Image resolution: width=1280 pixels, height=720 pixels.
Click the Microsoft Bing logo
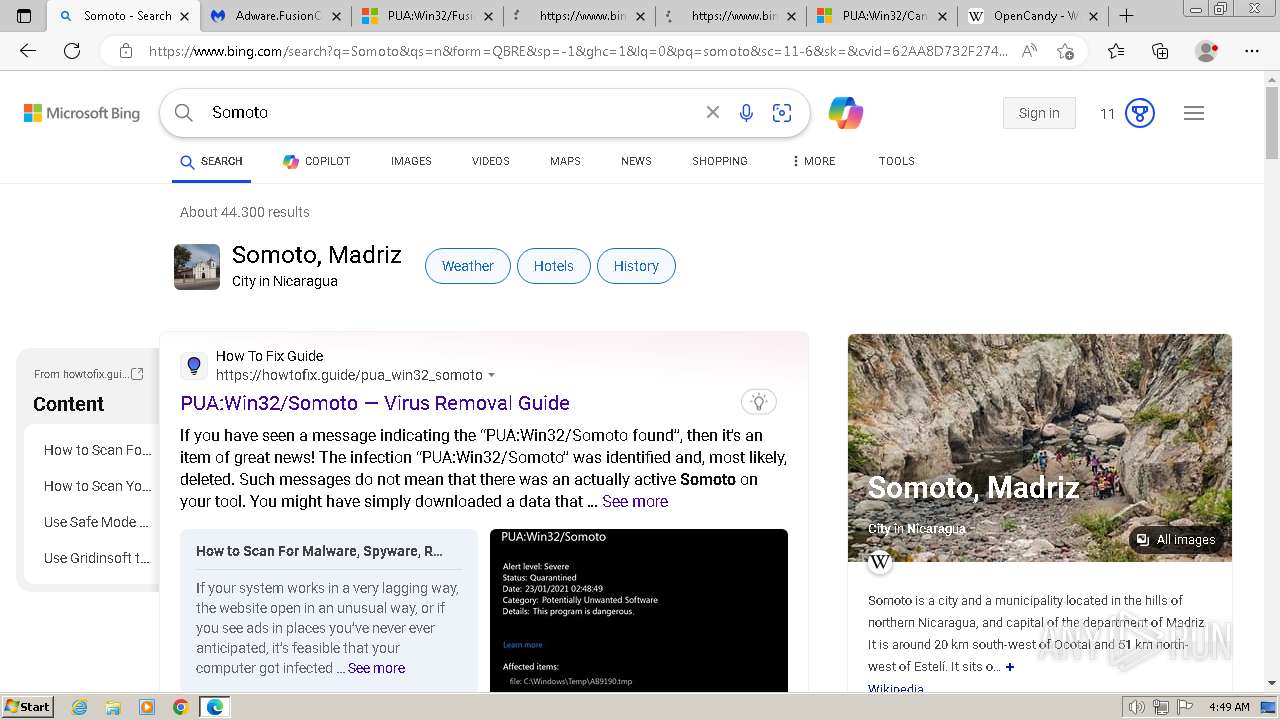point(82,113)
